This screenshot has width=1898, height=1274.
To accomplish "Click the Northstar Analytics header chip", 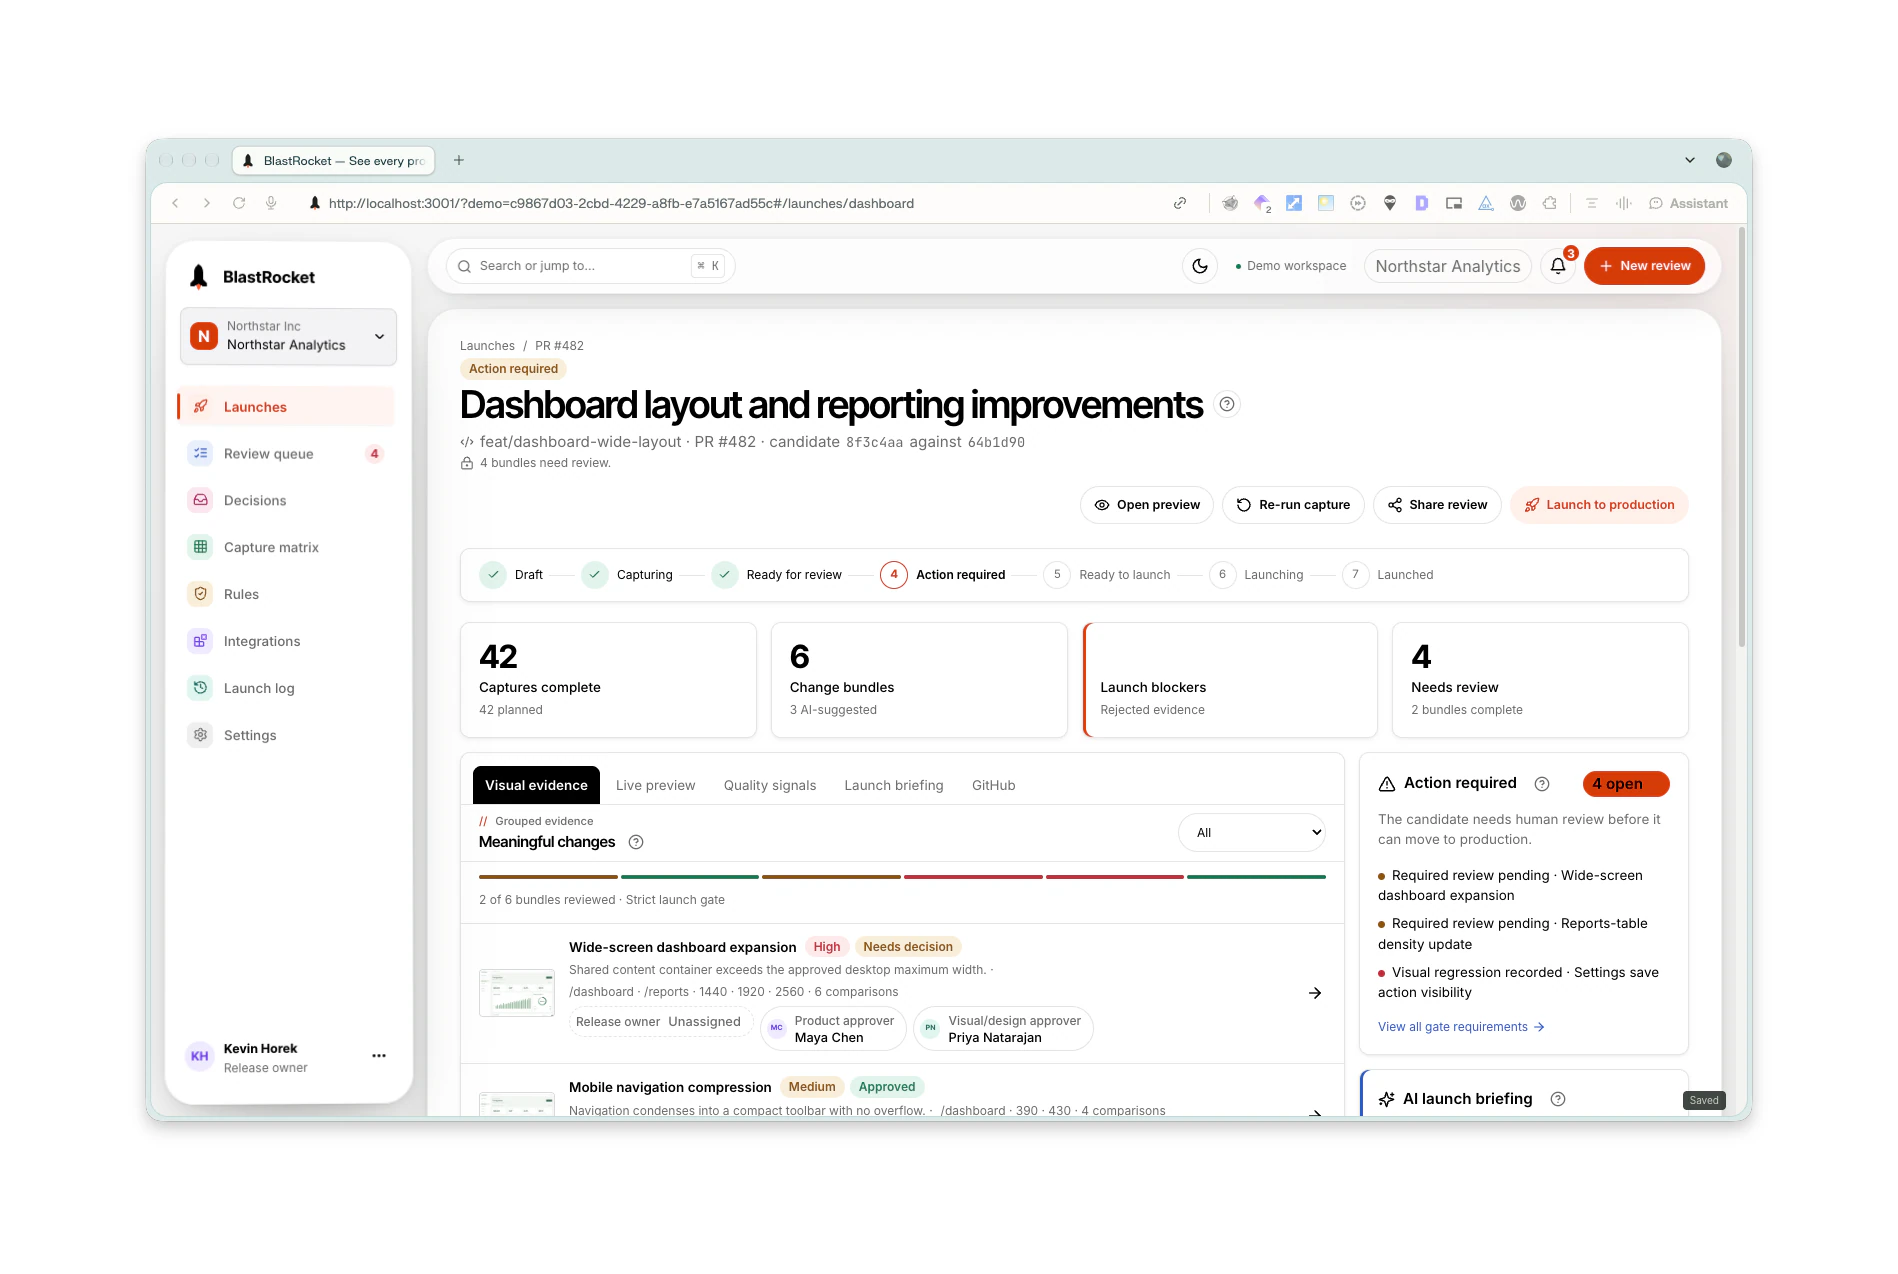I will pos(1447,266).
